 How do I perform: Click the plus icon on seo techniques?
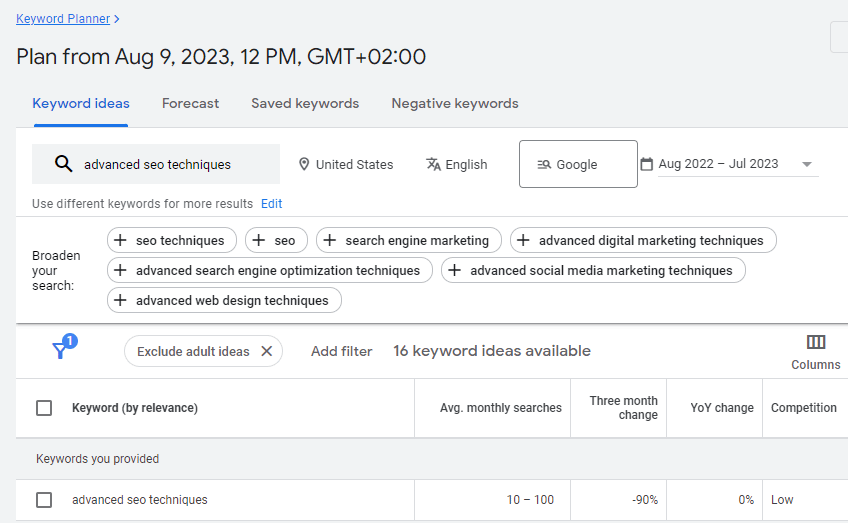click(x=120, y=240)
